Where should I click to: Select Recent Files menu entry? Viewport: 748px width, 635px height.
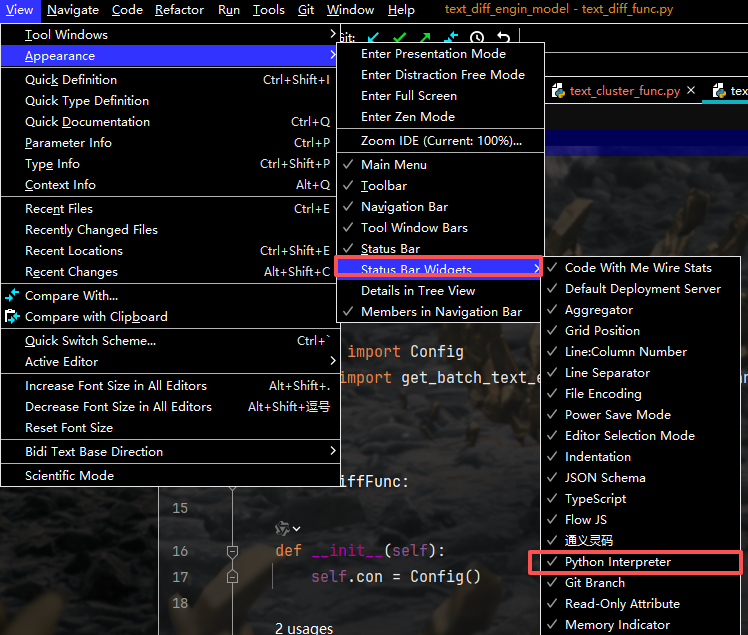click(169, 208)
